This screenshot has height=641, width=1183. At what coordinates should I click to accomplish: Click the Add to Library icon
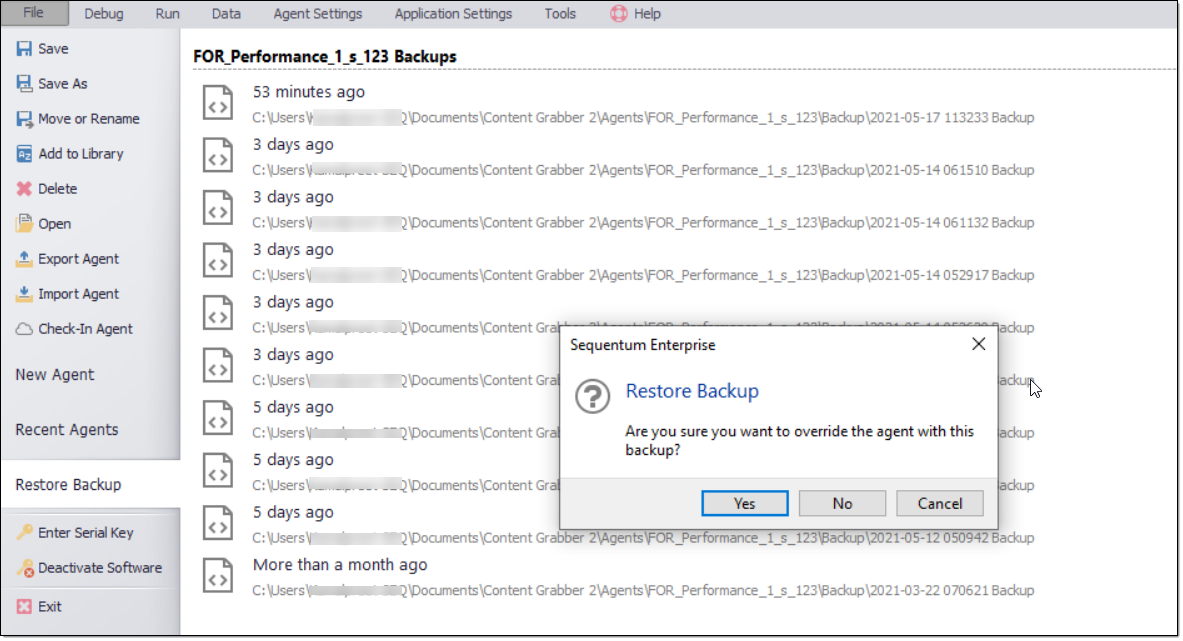tap(24, 154)
